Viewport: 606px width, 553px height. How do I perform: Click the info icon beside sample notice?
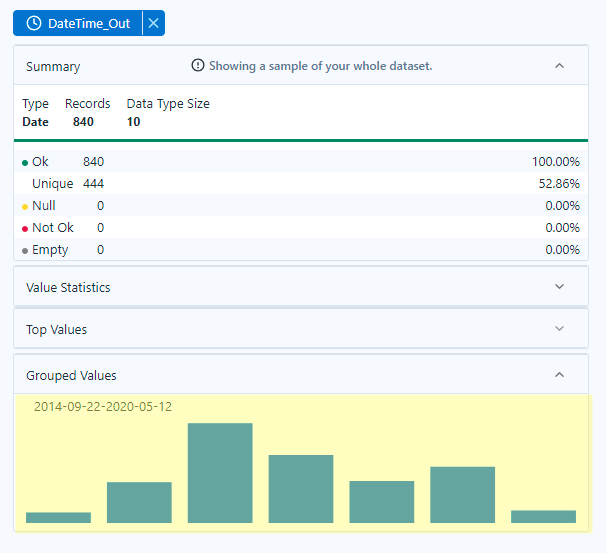coord(198,66)
